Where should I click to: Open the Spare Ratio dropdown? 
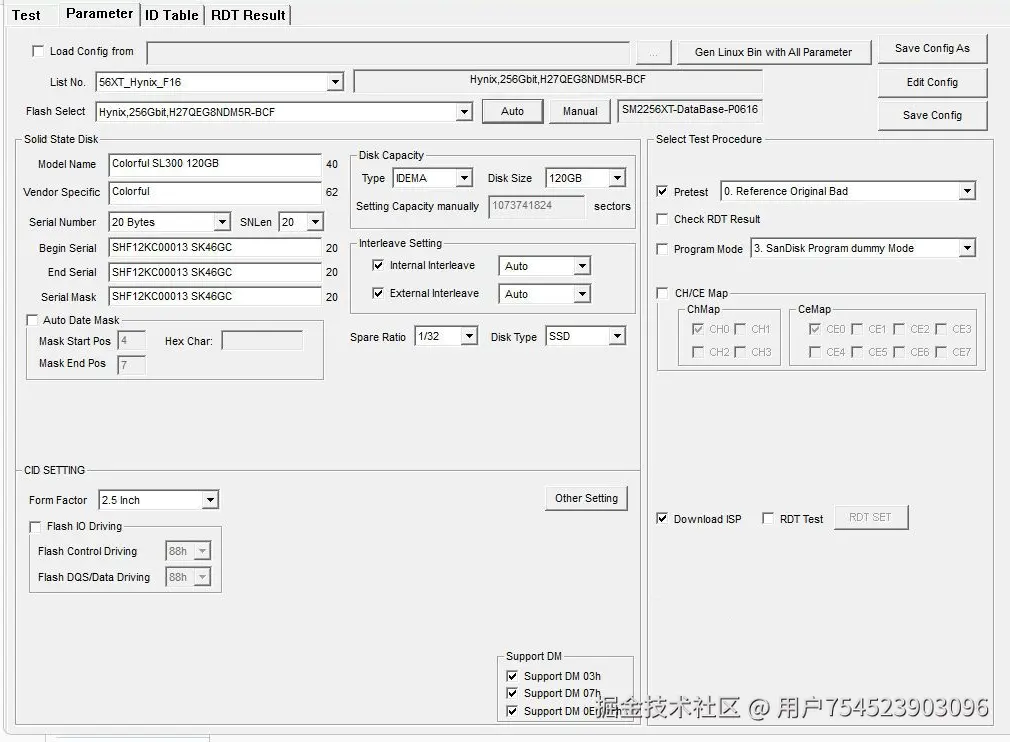[x=470, y=336]
